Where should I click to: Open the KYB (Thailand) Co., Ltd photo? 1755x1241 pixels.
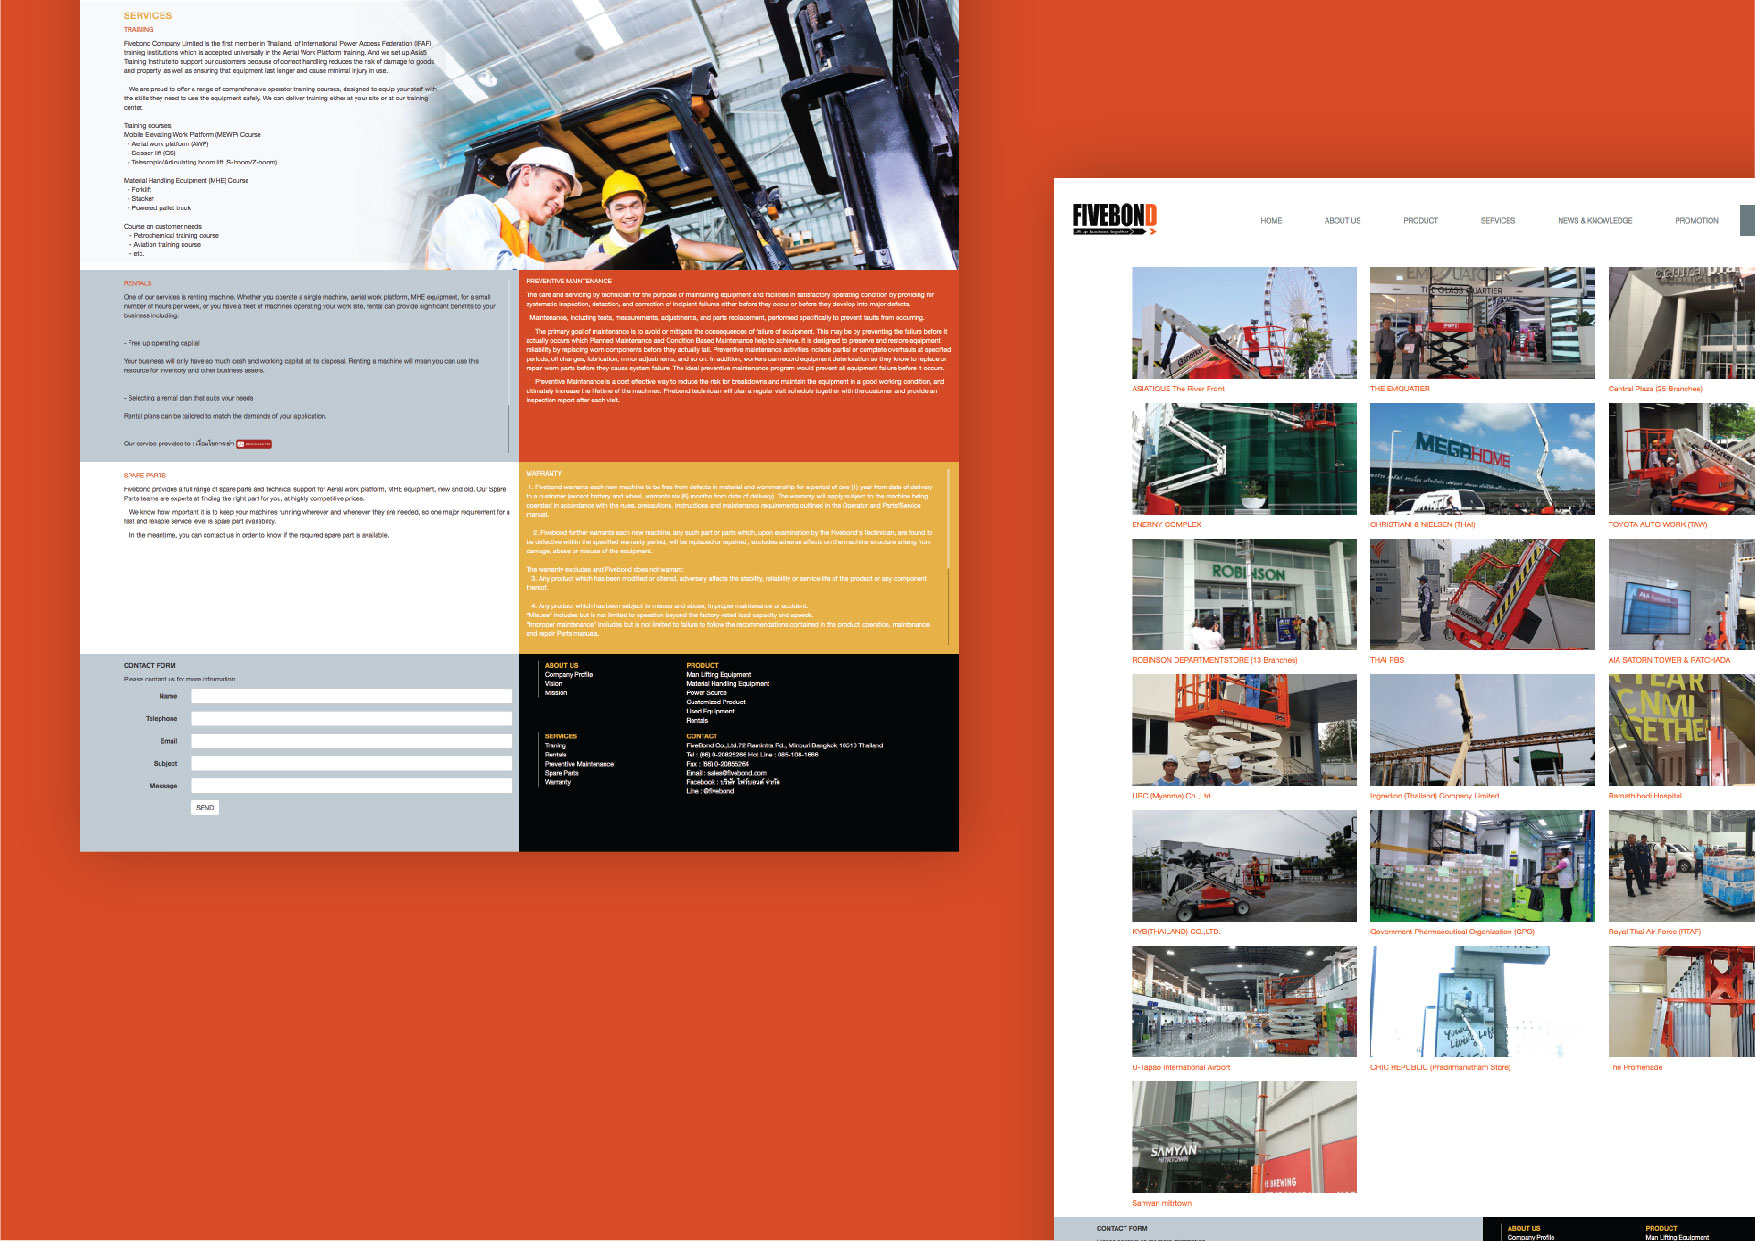click(x=1244, y=865)
